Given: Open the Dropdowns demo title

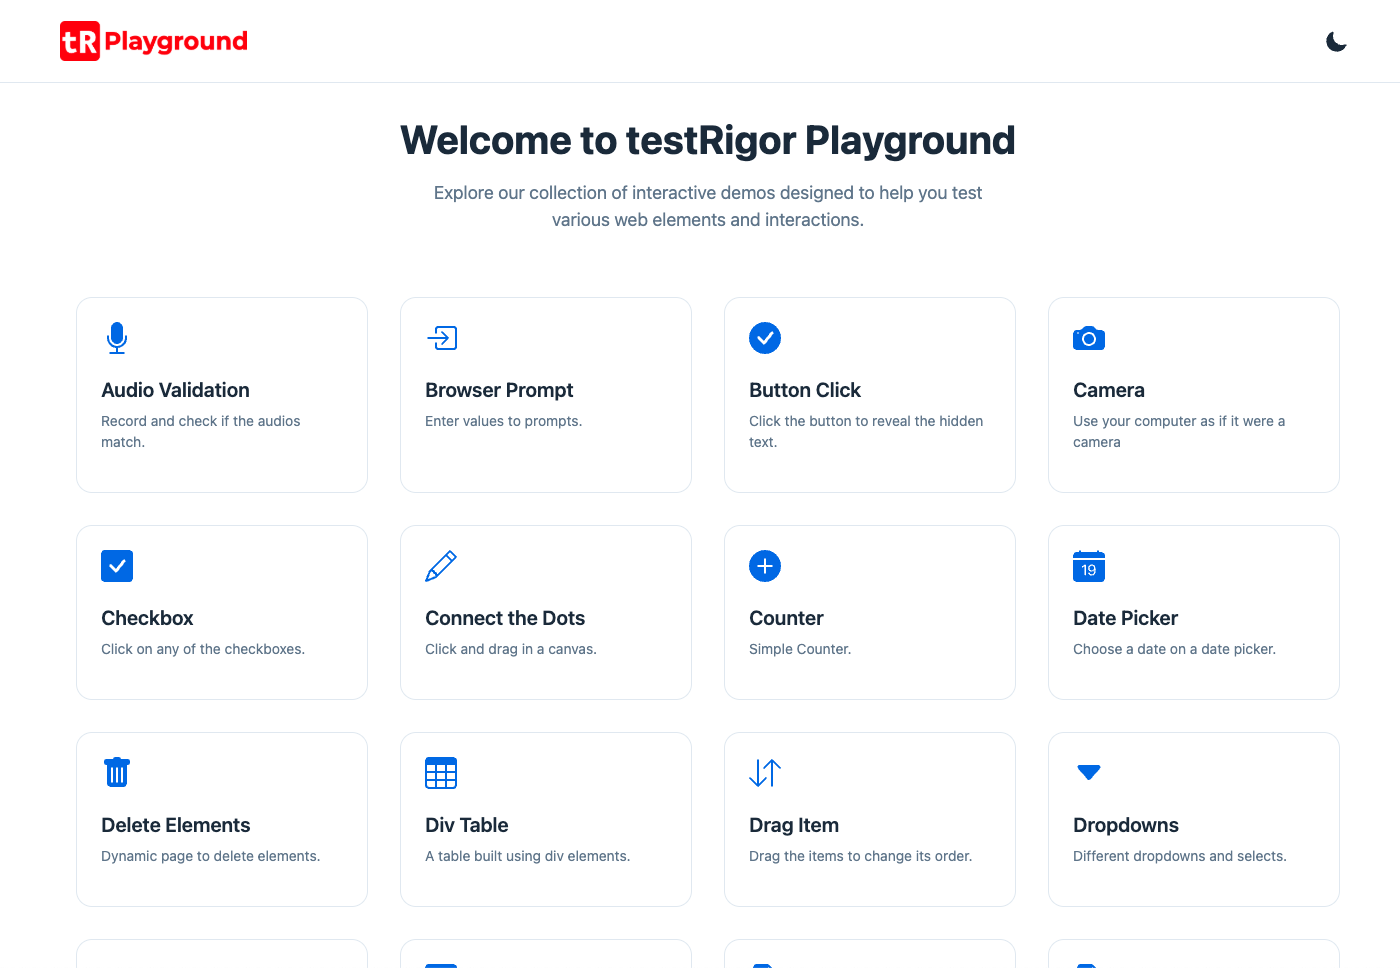Looking at the screenshot, I should (1125, 825).
